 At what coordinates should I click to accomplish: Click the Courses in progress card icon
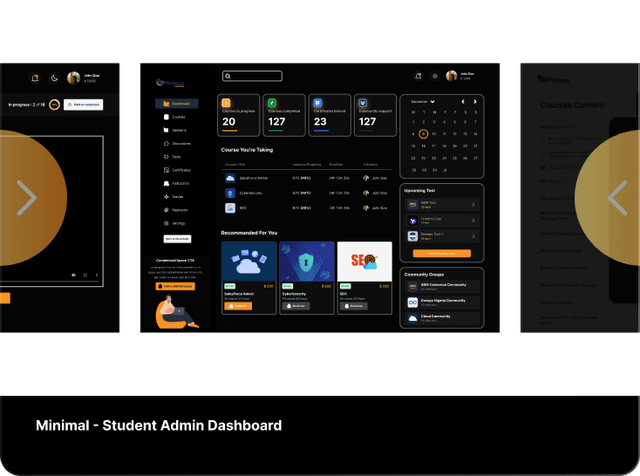click(227, 102)
